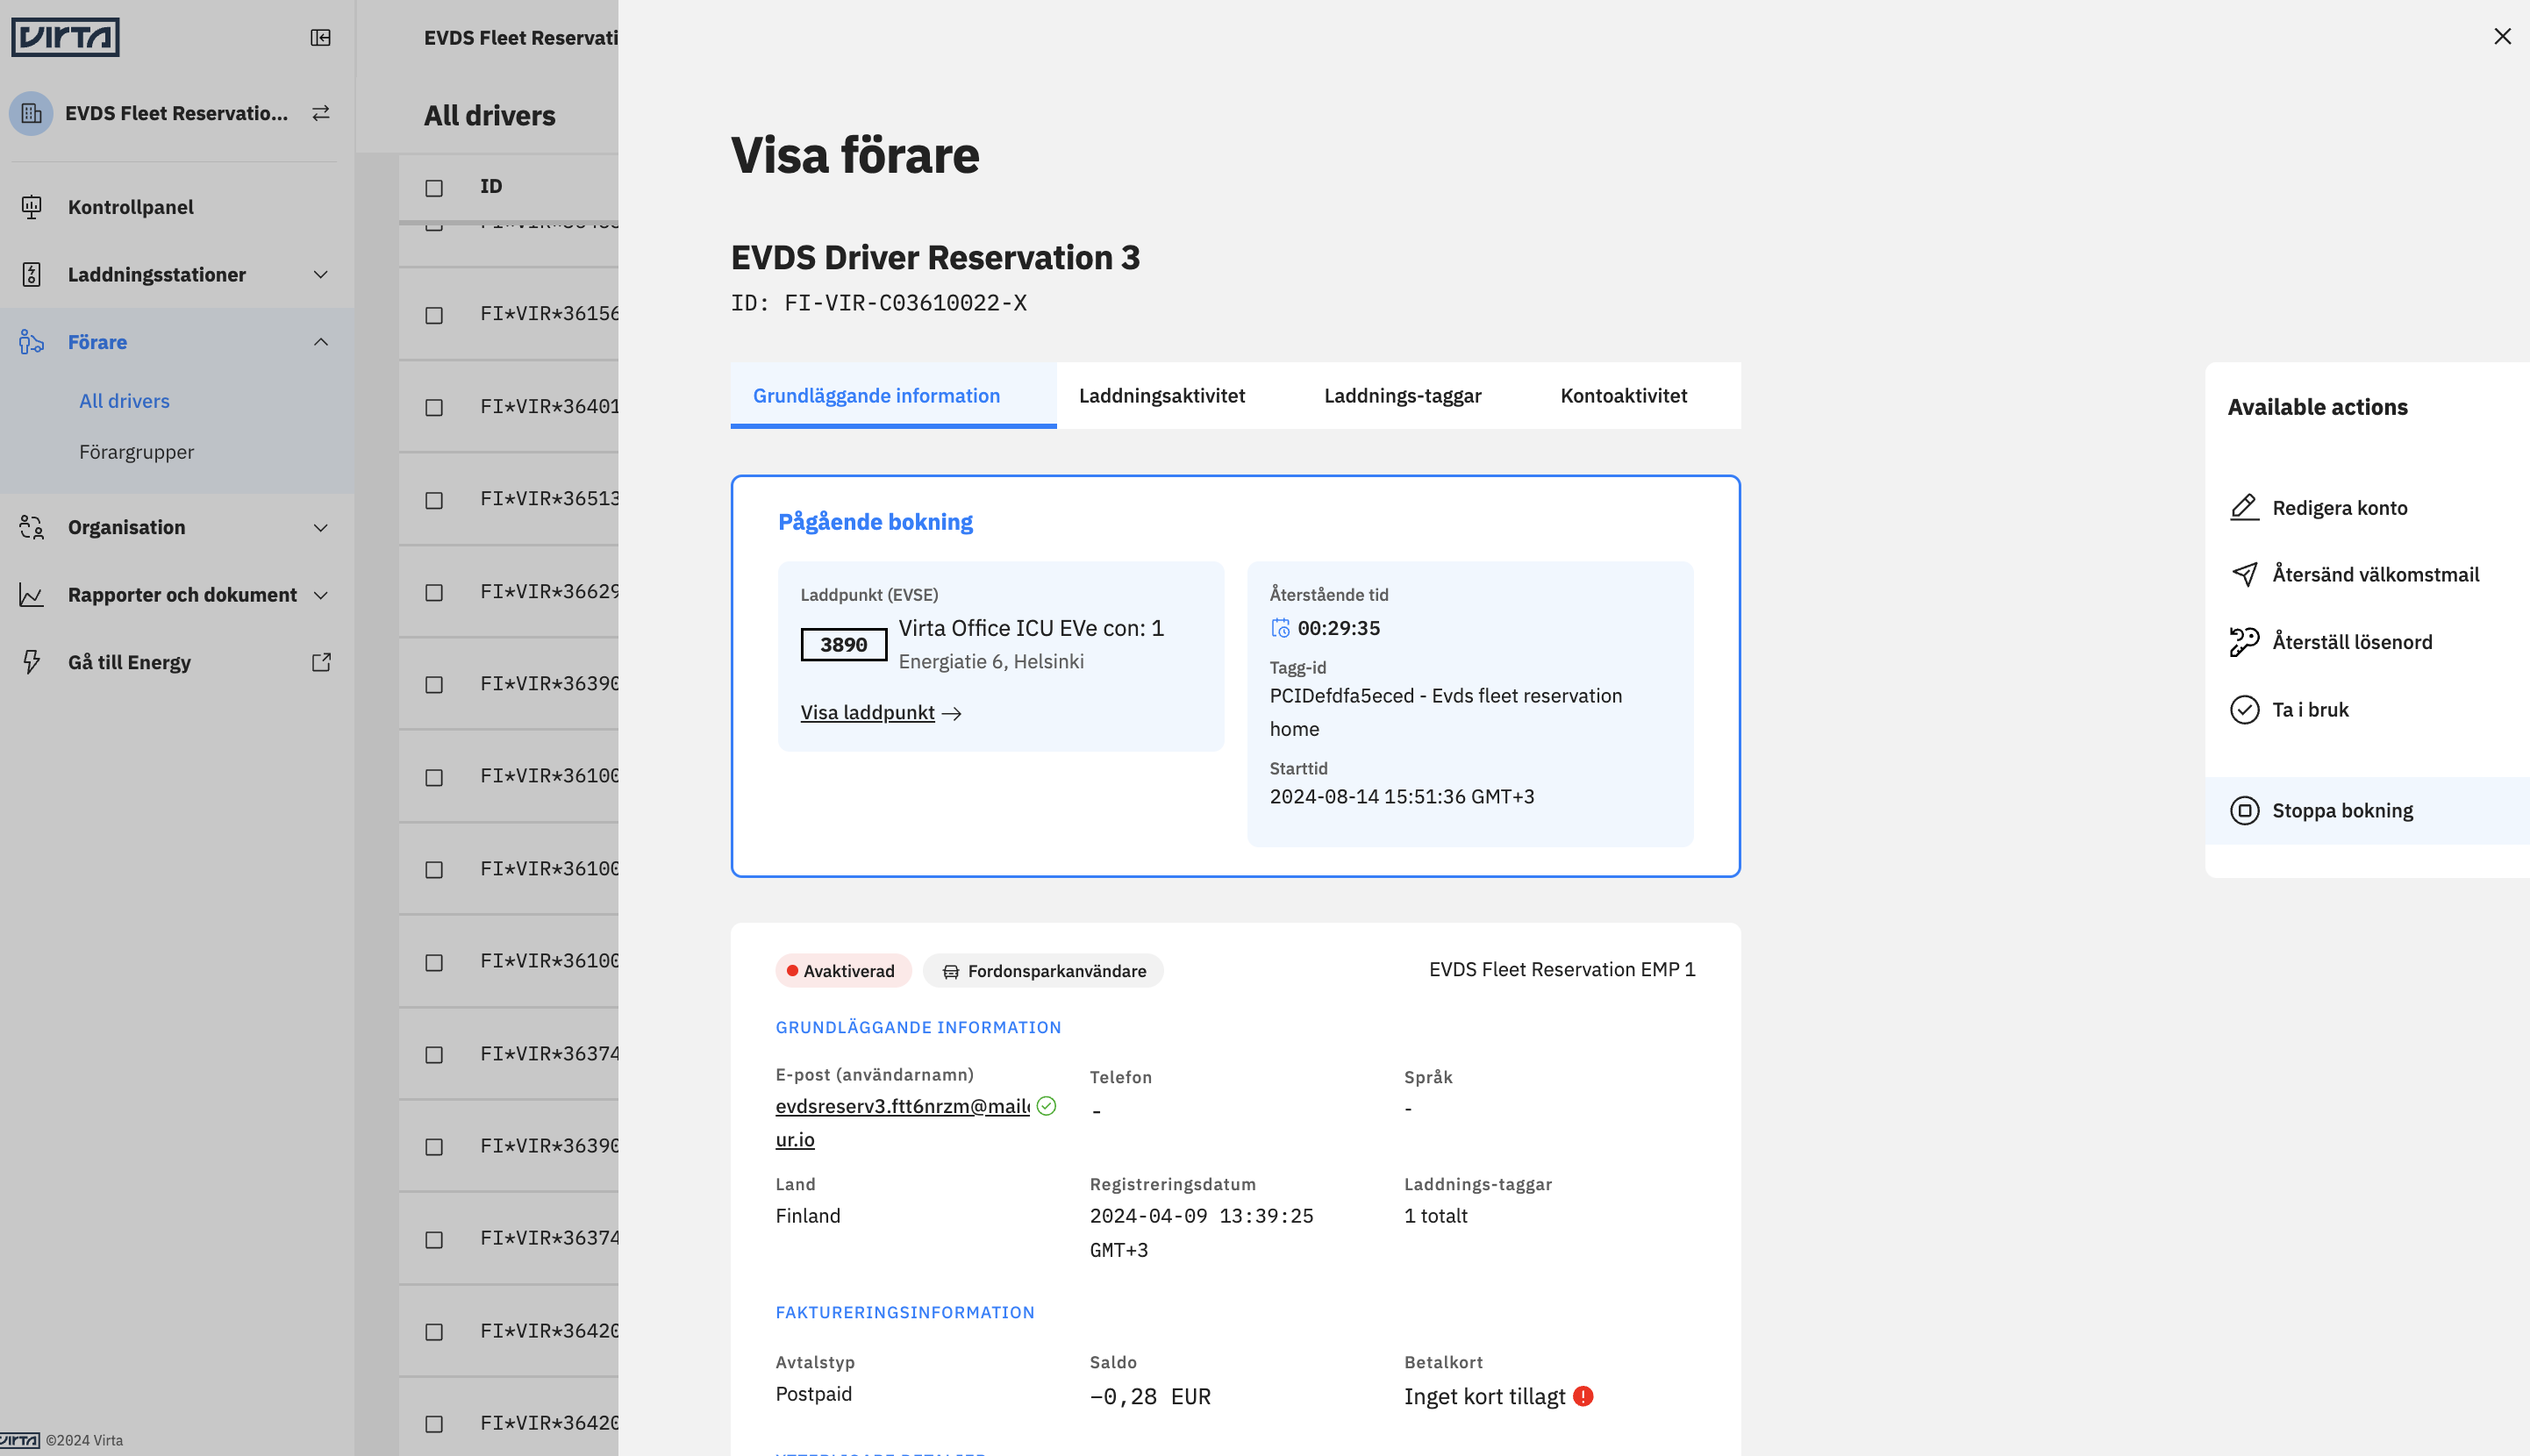Click the Gå till Energy bolt icon

point(31,662)
